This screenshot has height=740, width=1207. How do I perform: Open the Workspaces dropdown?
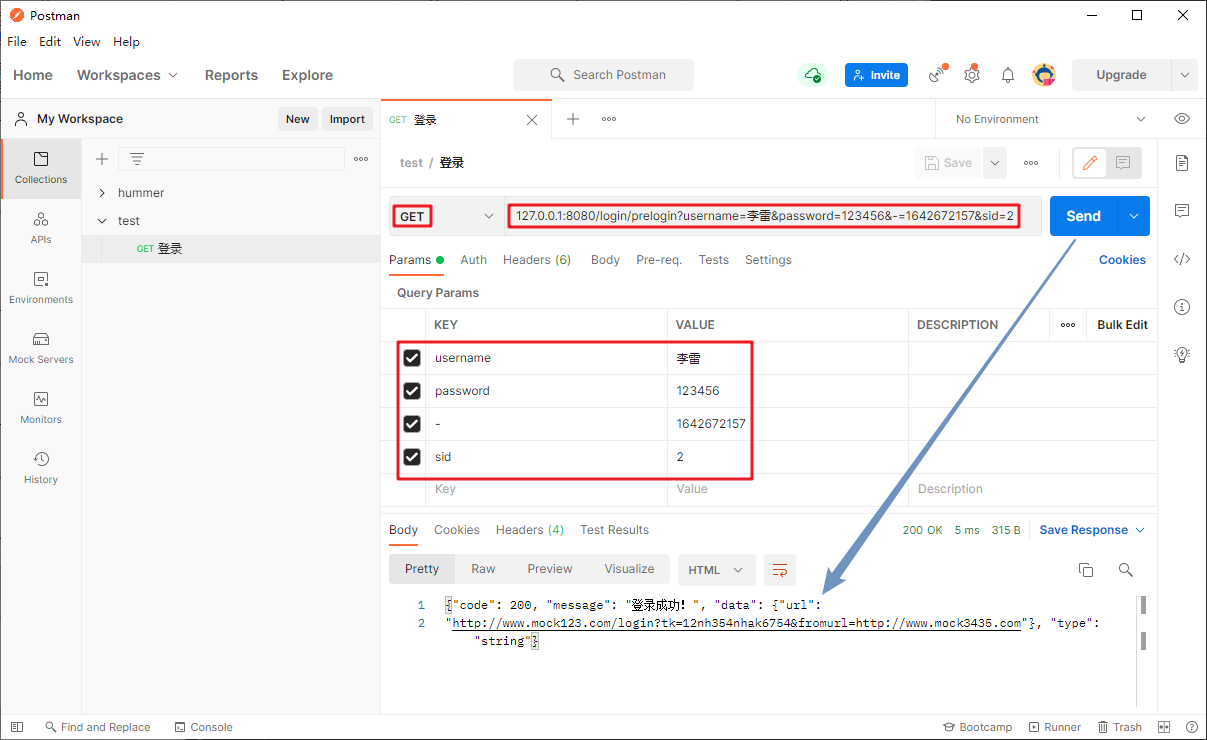coord(127,75)
